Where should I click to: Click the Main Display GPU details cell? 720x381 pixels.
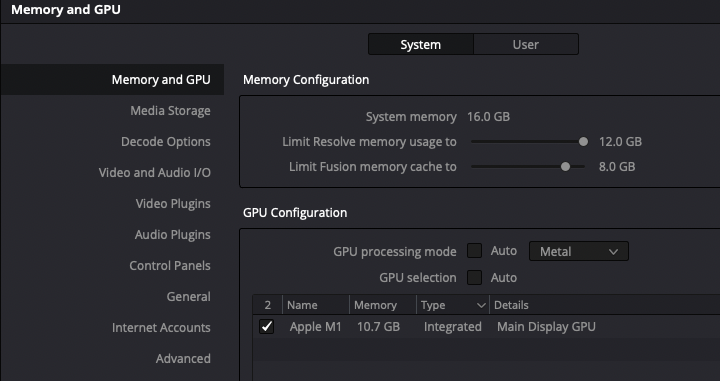tap(546, 326)
